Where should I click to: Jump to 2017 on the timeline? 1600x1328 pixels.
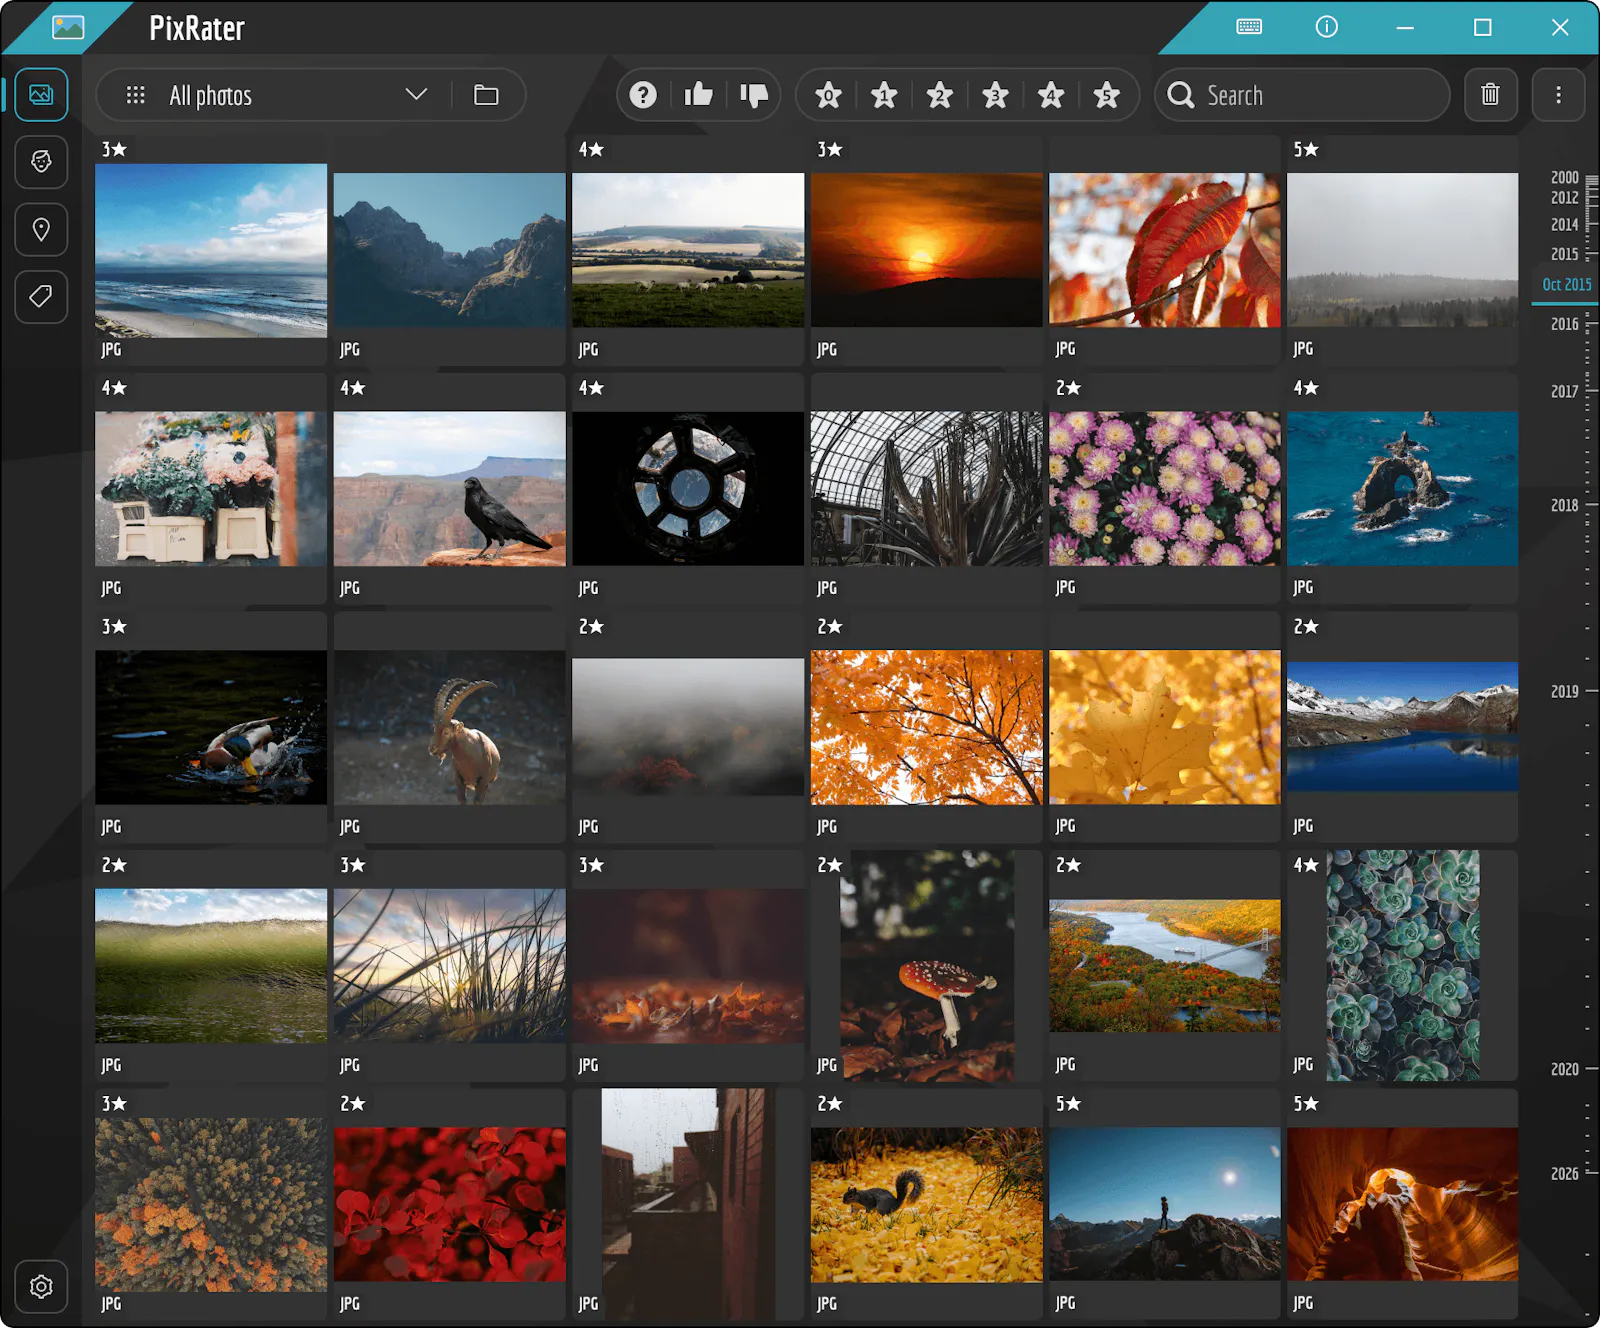(x=1565, y=392)
